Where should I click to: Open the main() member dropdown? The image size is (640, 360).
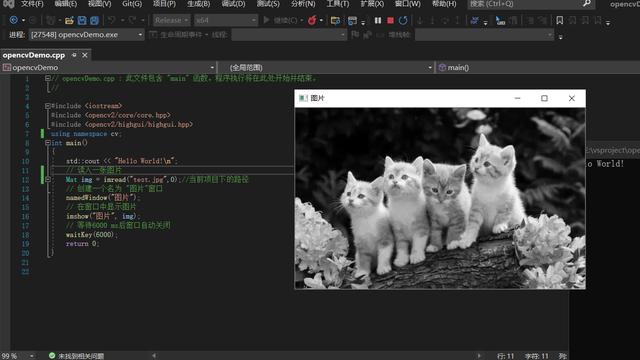pyautogui.click(x=538, y=68)
